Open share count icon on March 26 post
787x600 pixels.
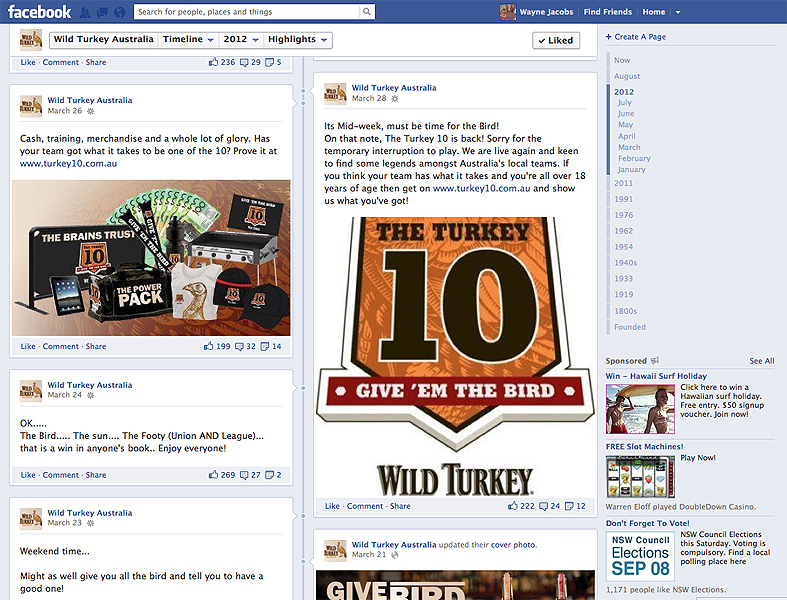(x=265, y=346)
